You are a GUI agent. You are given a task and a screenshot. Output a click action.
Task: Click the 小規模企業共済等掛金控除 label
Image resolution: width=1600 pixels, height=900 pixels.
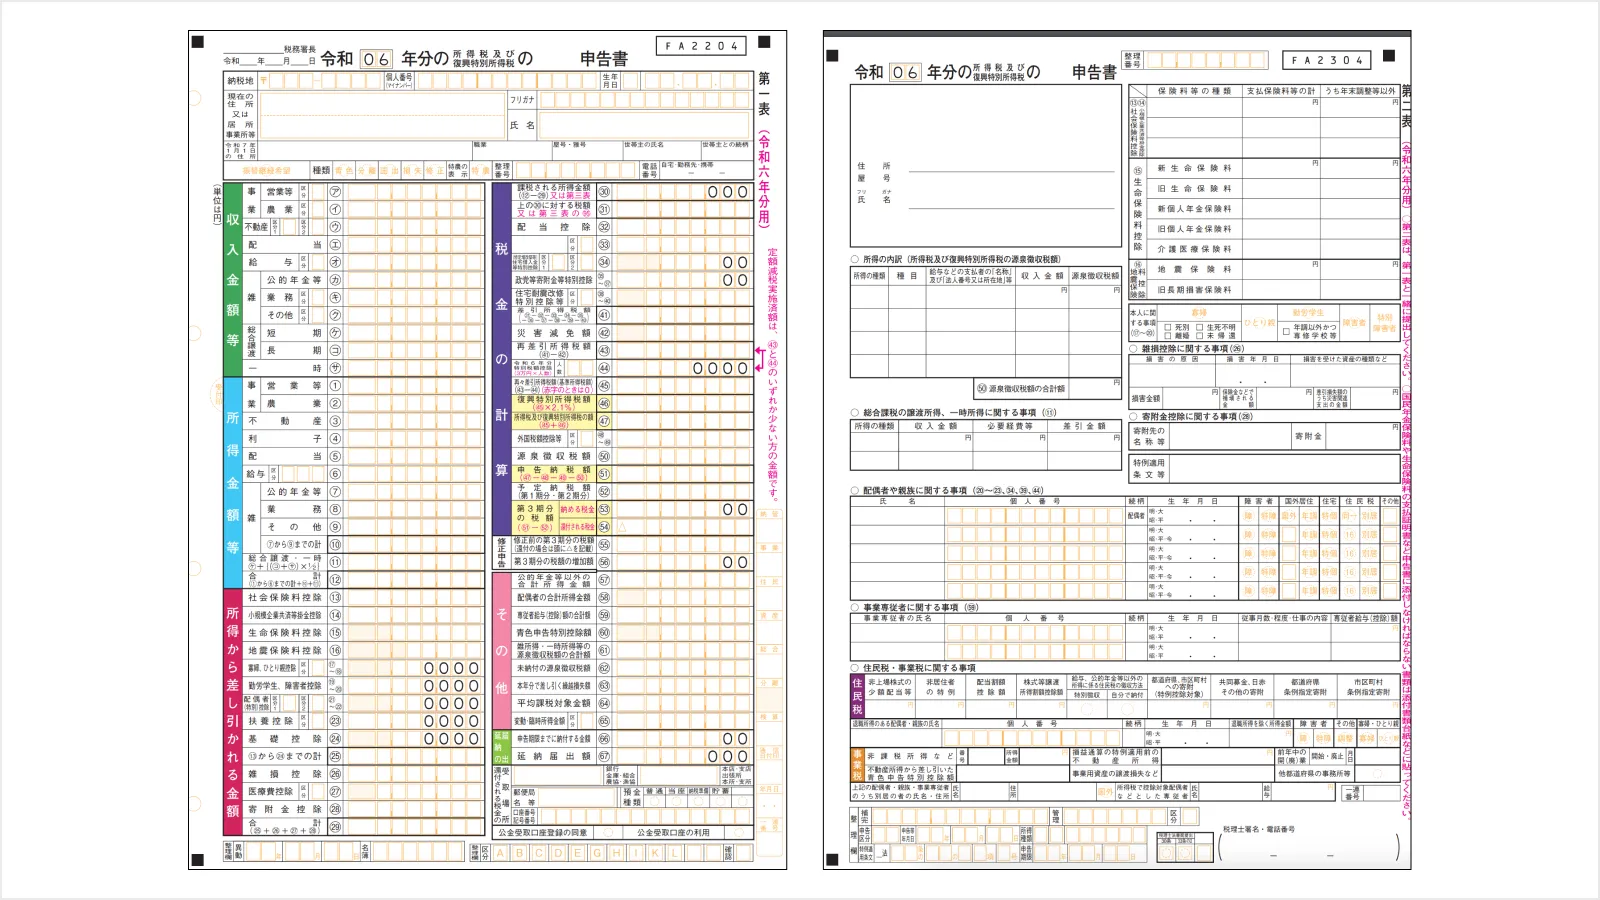pyautogui.click(x=285, y=616)
